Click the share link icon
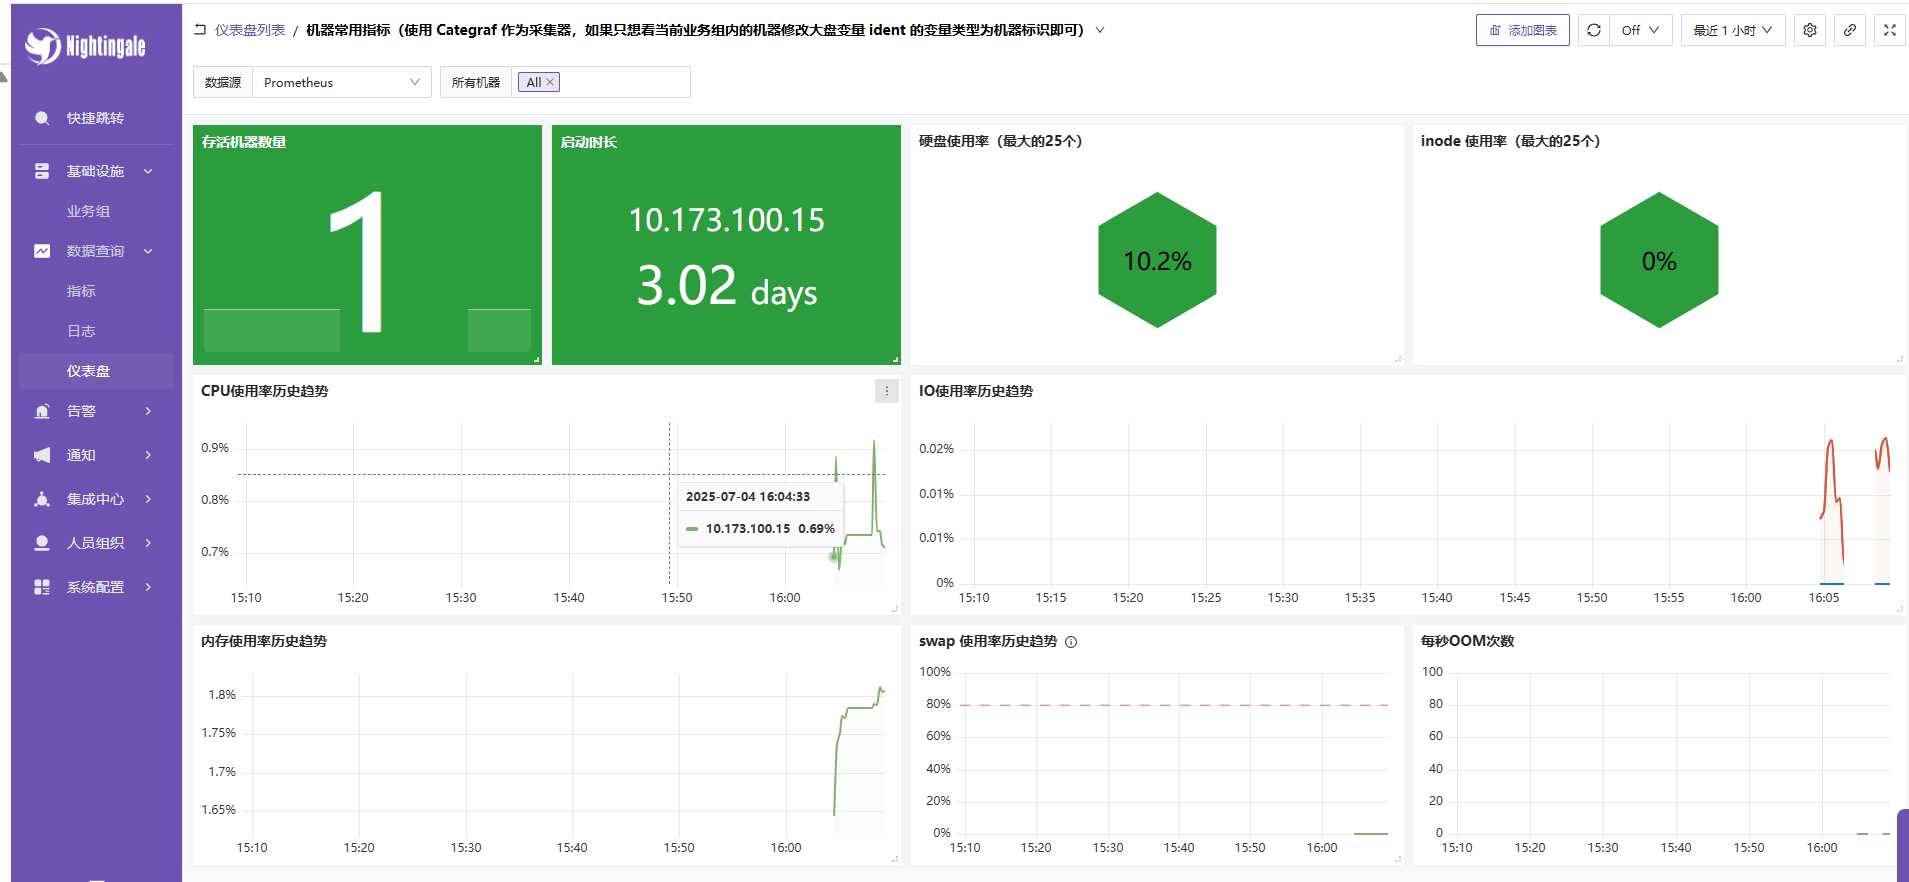1909x882 pixels. click(1850, 30)
